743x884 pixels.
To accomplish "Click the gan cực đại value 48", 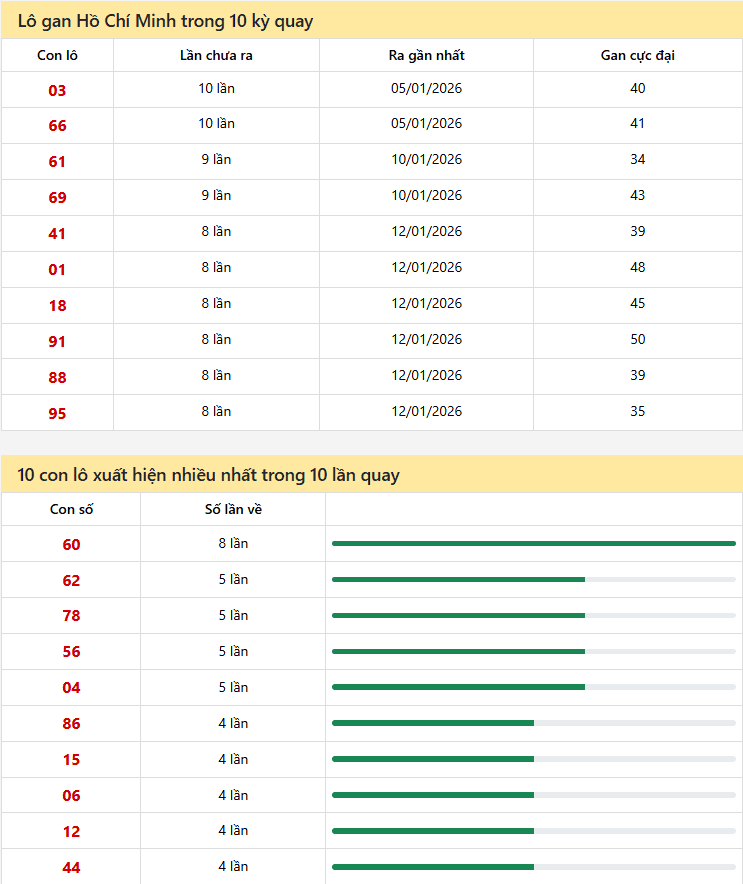I will click(637, 267).
